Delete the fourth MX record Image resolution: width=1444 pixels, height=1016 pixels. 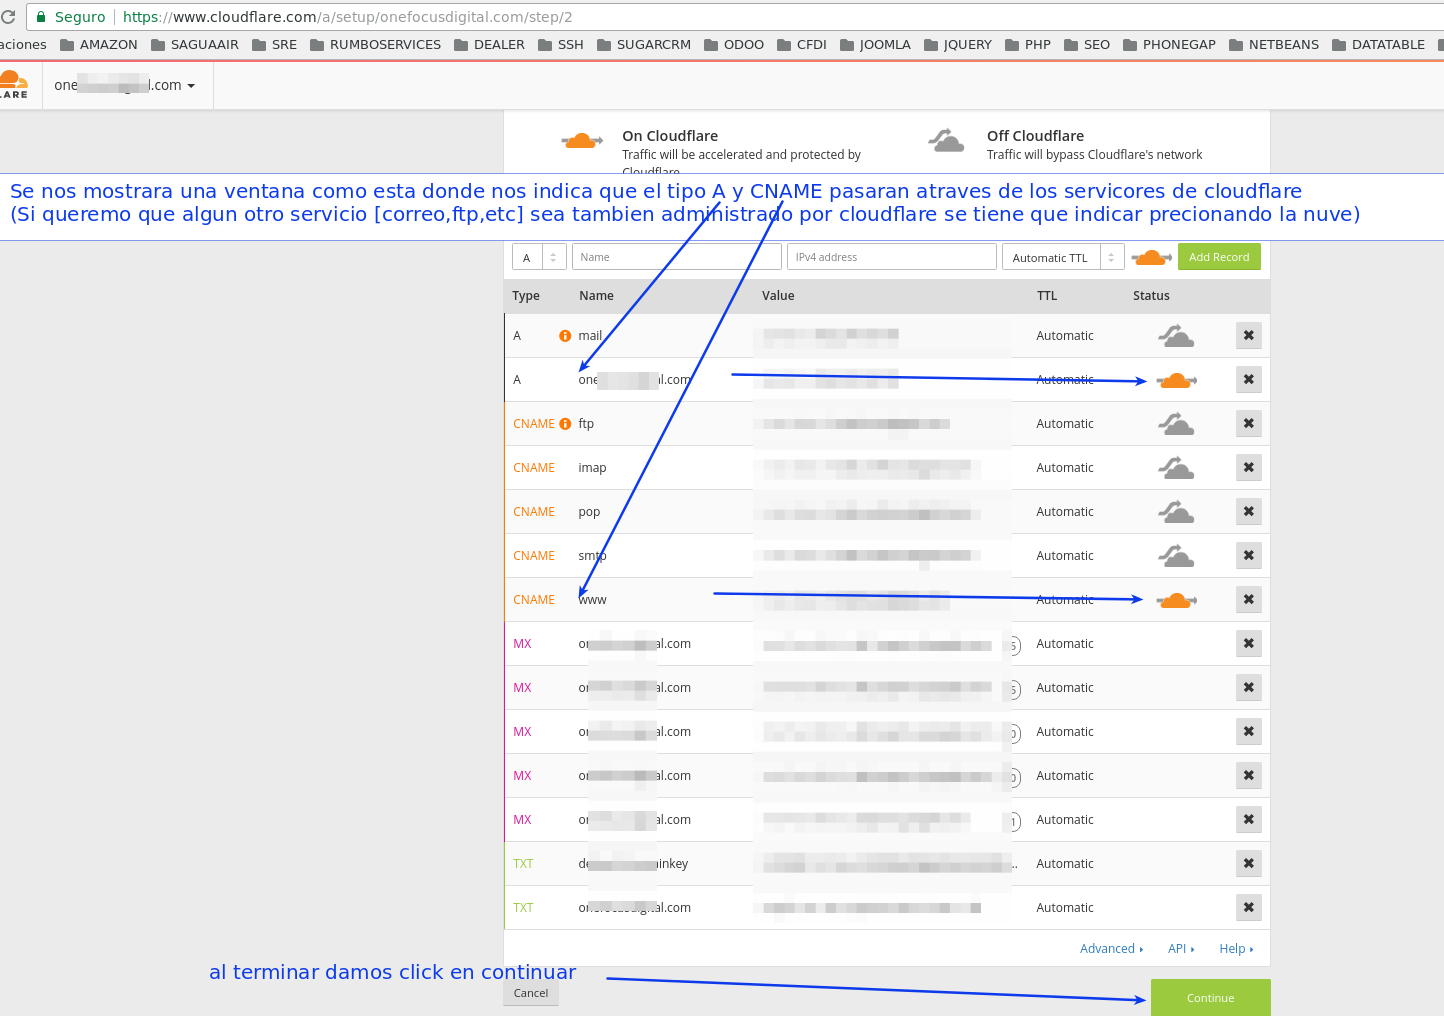click(1249, 776)
